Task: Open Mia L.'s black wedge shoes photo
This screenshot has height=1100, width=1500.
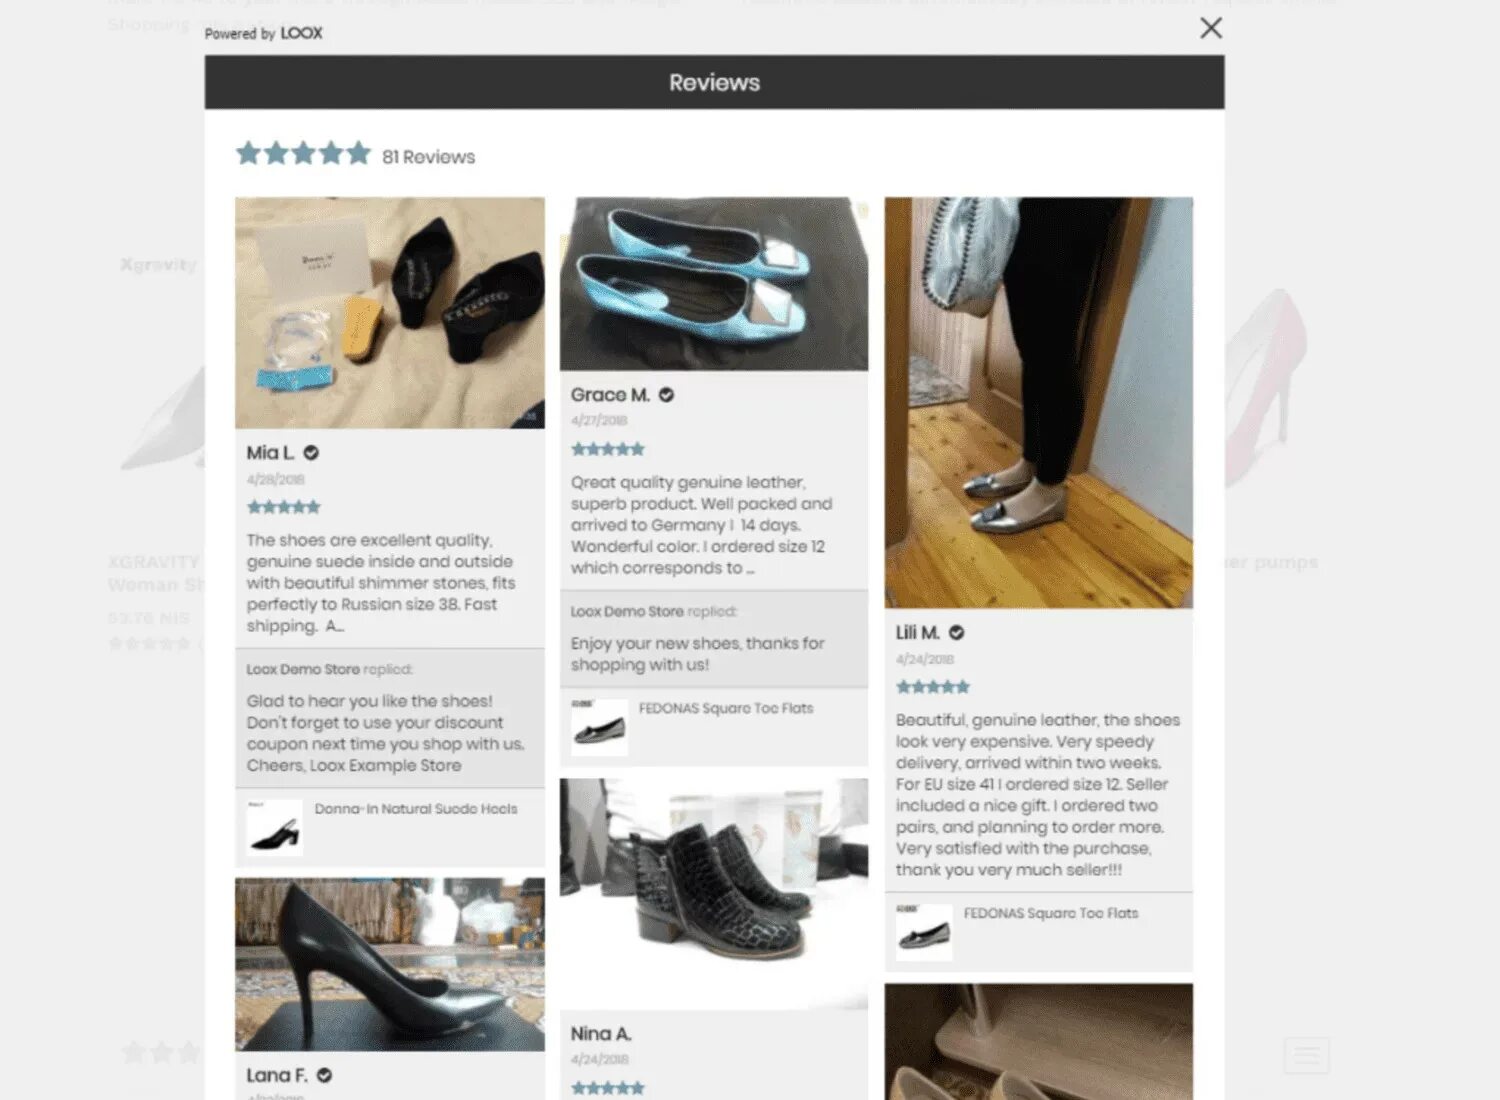Action: tap(390, 313)
